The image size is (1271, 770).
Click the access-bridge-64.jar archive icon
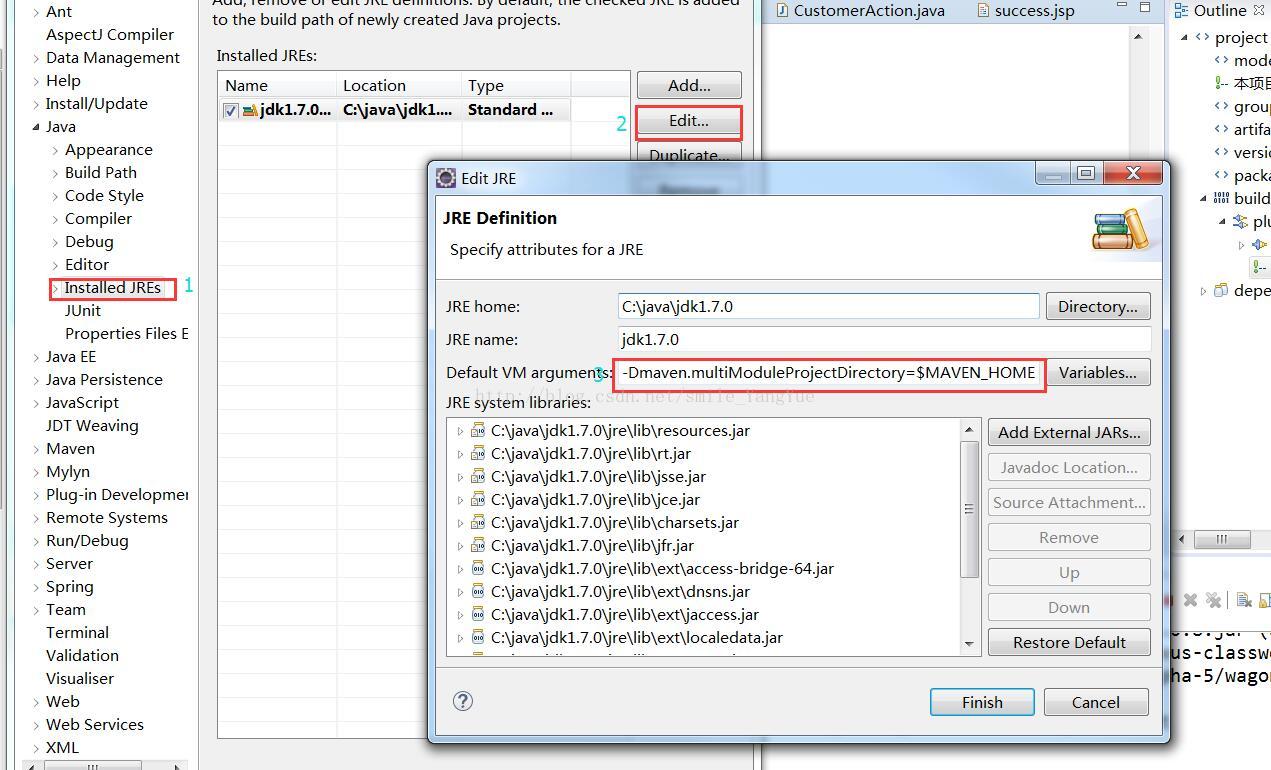[x=478, y=569]
